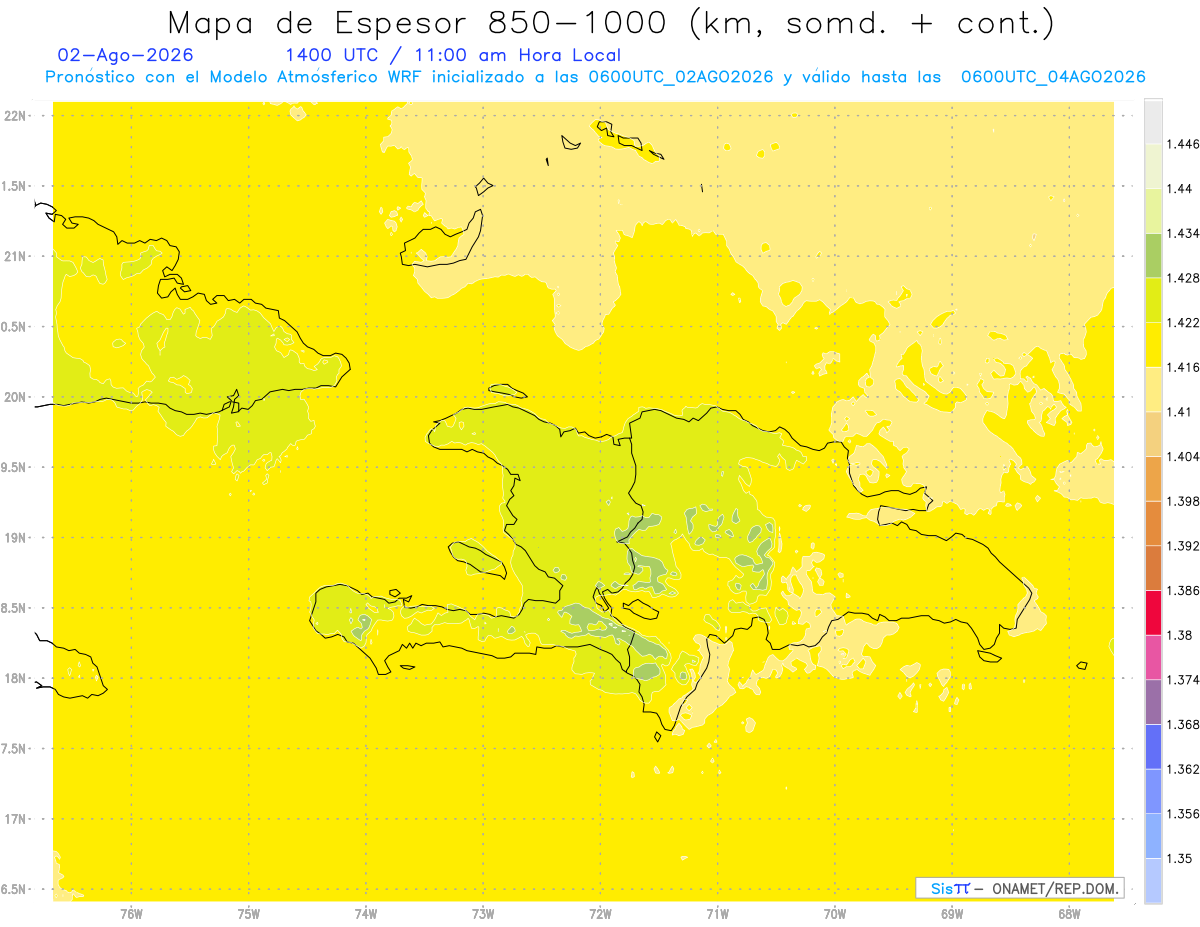This screenshot has height=927, width=1200.
Task: Click the colorbar value 1.392
Action: click(x=1183, y=546)
